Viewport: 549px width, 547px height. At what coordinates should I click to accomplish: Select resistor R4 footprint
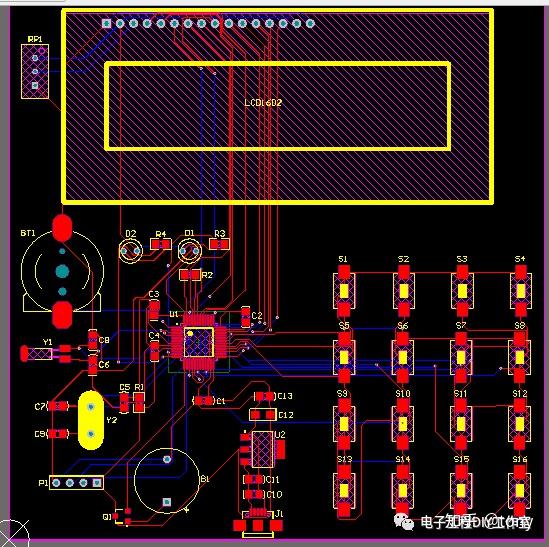point(161,244)
